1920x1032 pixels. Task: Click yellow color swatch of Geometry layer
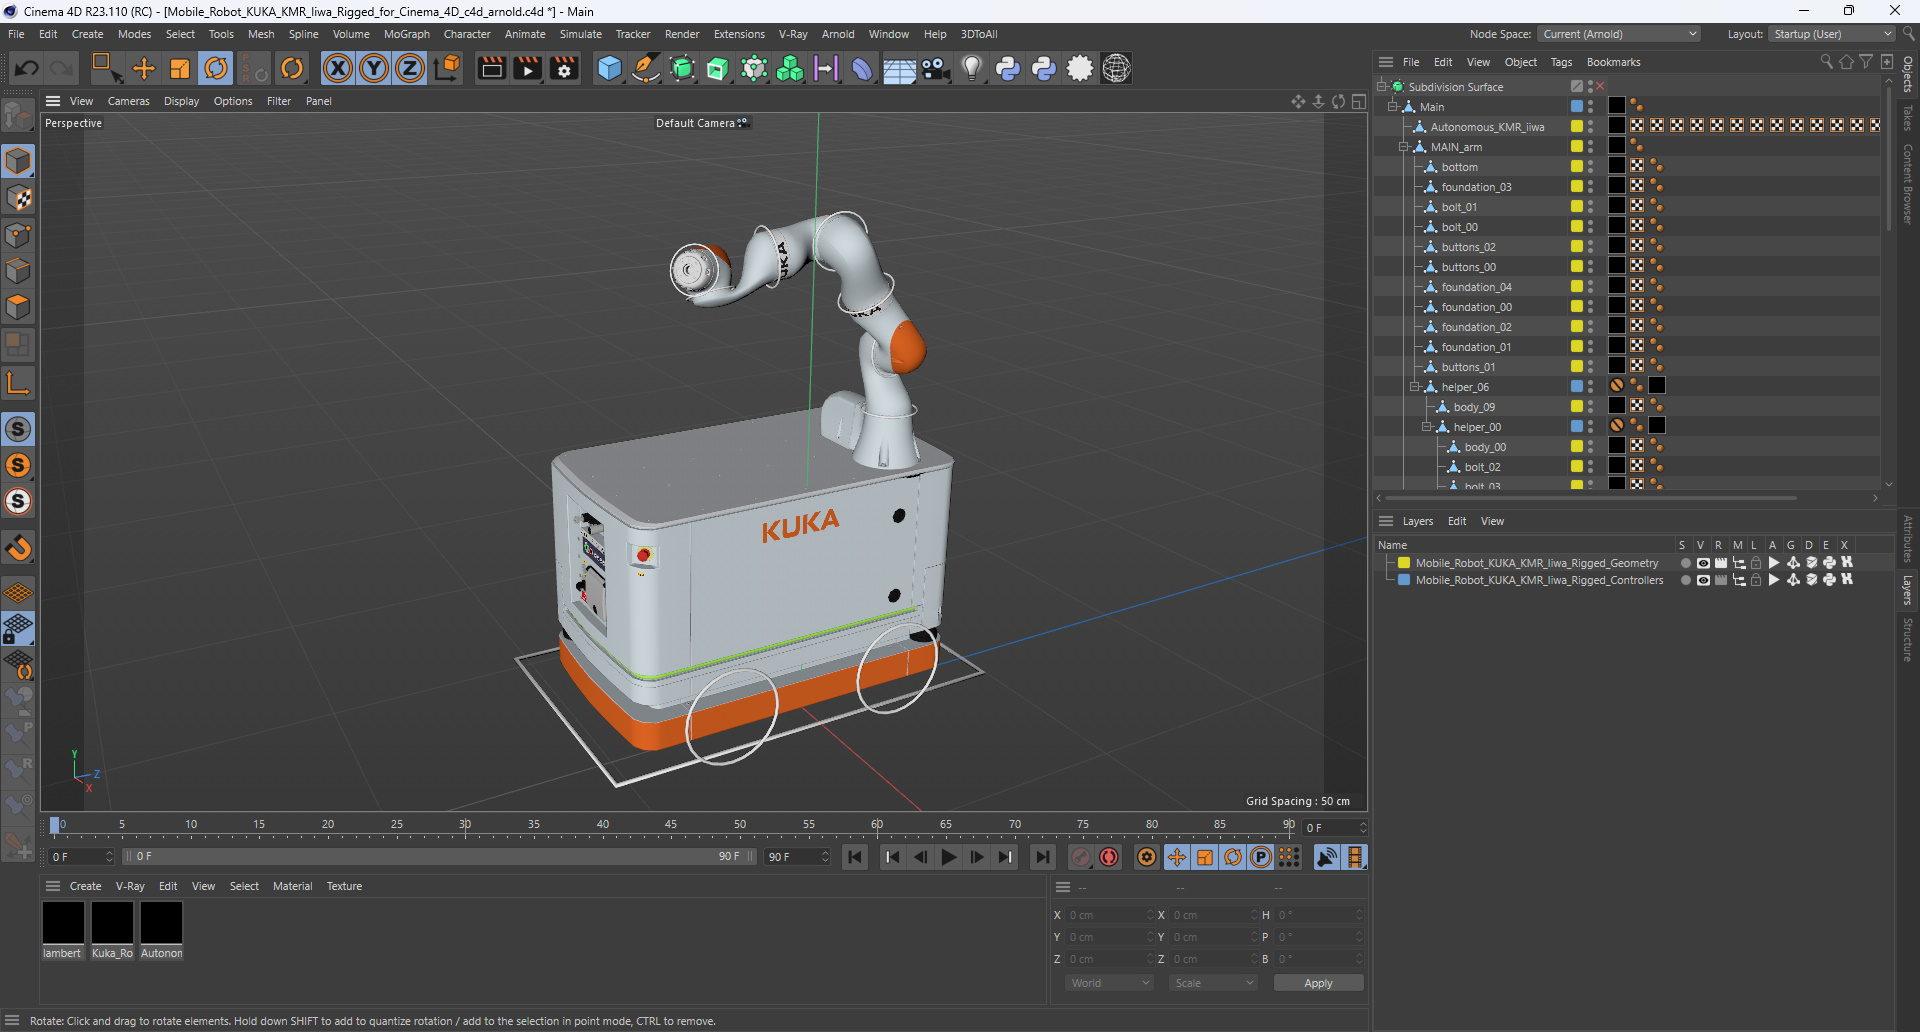[1404, 563]
